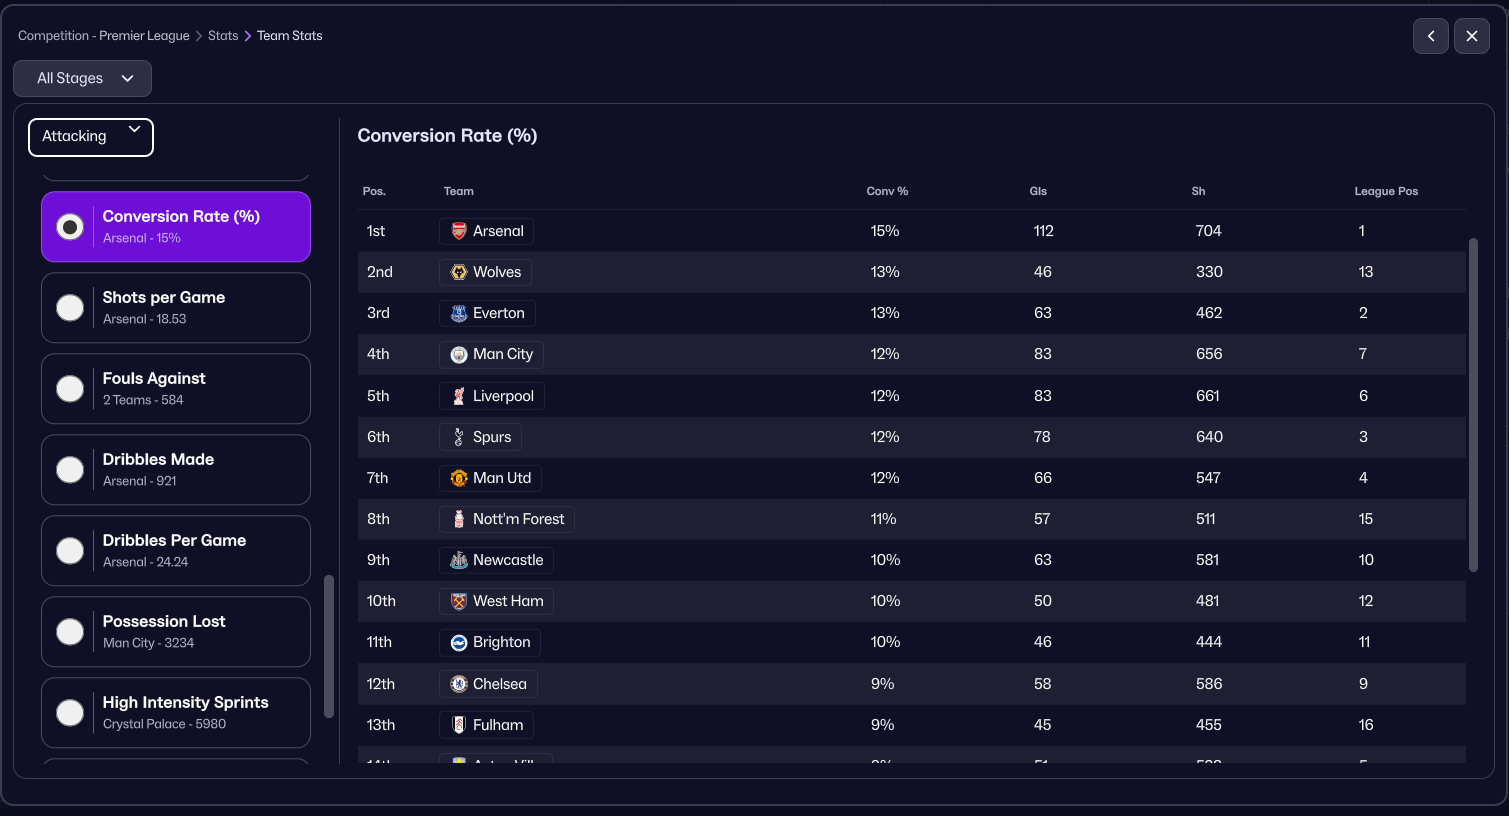Click the Liverpool crest icon
Screen dimensions: 1509x816
[x=459, y=396]
